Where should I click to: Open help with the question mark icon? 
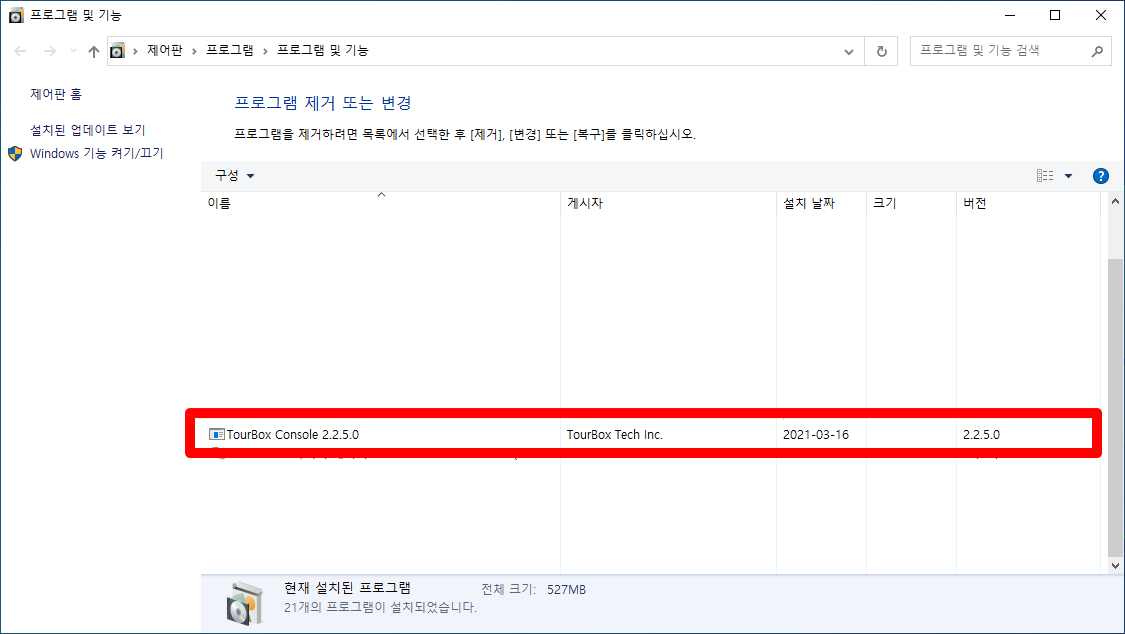click(x=1101, y=176)
